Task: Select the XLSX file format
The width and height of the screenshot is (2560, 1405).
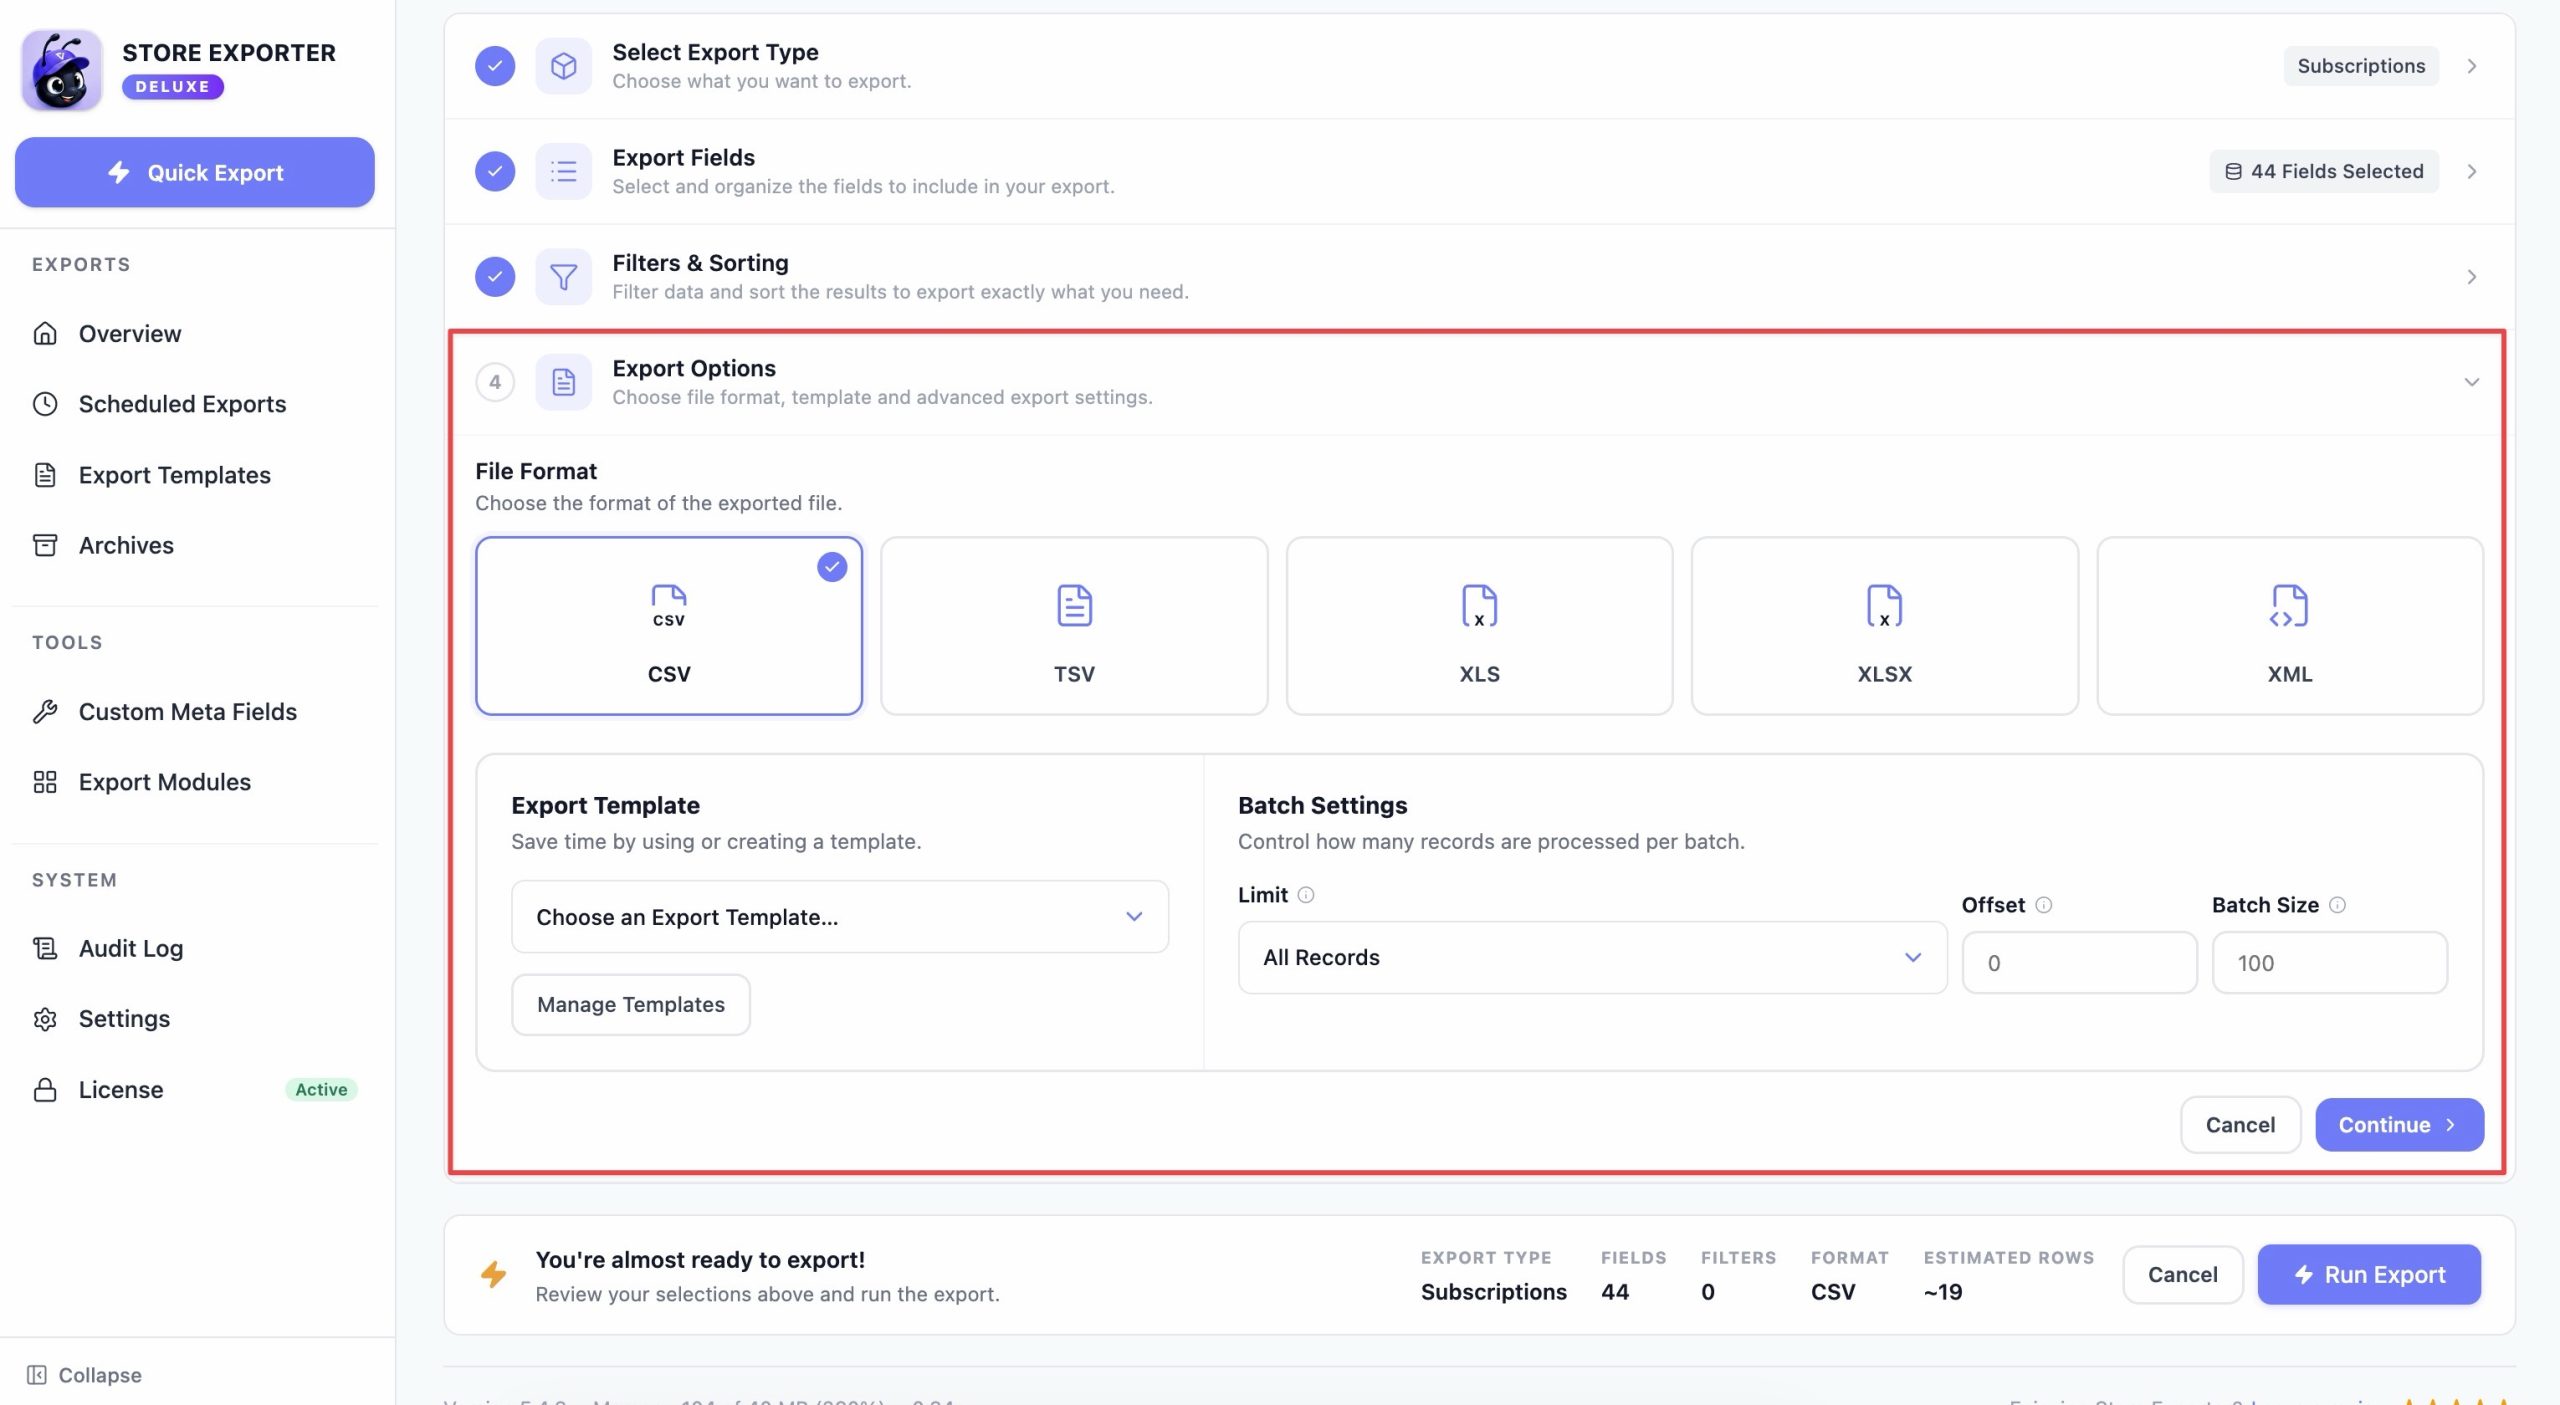Action: point(1884,626)
